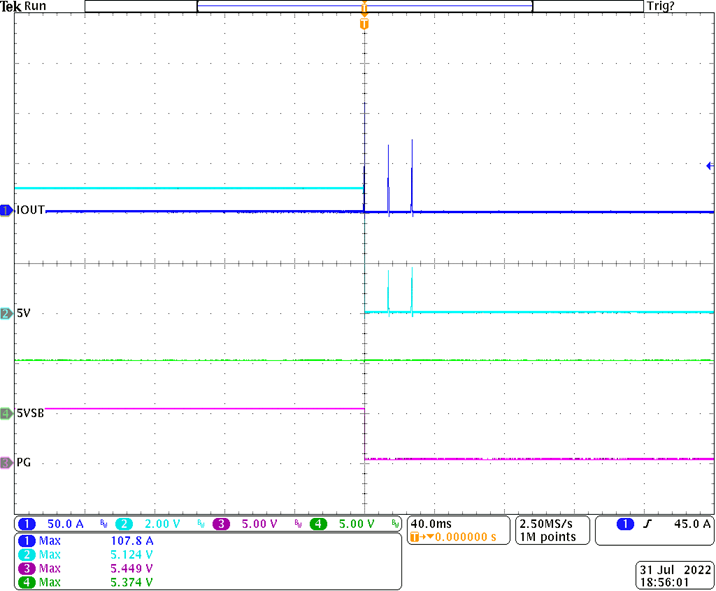Click the channel 3 PG ground marker
The height and width of the screenshot is (591, 716).
tap(7, 463)
